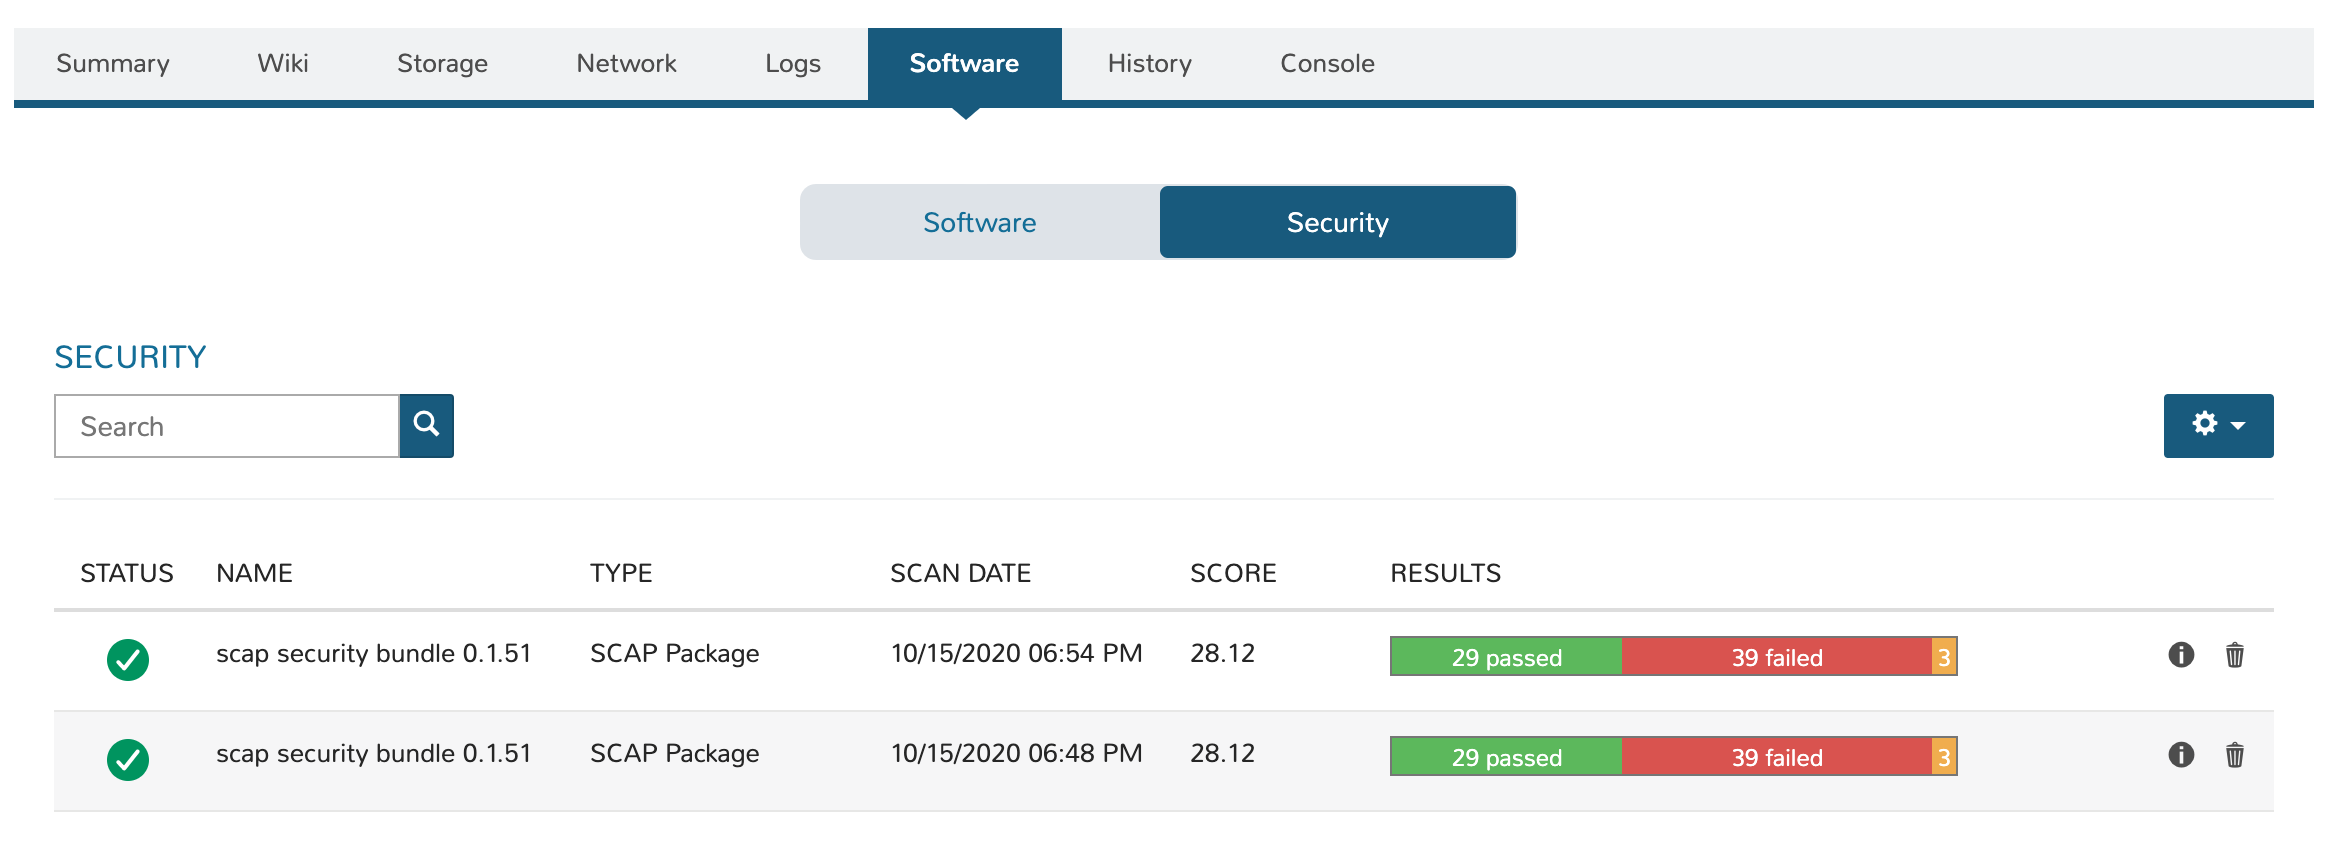Select the Security toggle view
The image size is (2332, 846).
(x=1337, y=222)
